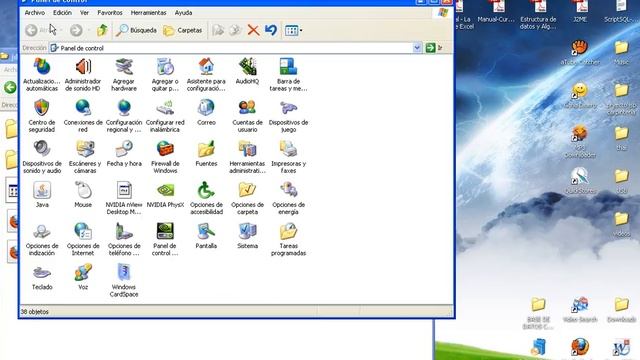This screenshot has width=640, height=360.
Task: Click the blue Undo arrow toolbar button
Action: pos(271,30)
